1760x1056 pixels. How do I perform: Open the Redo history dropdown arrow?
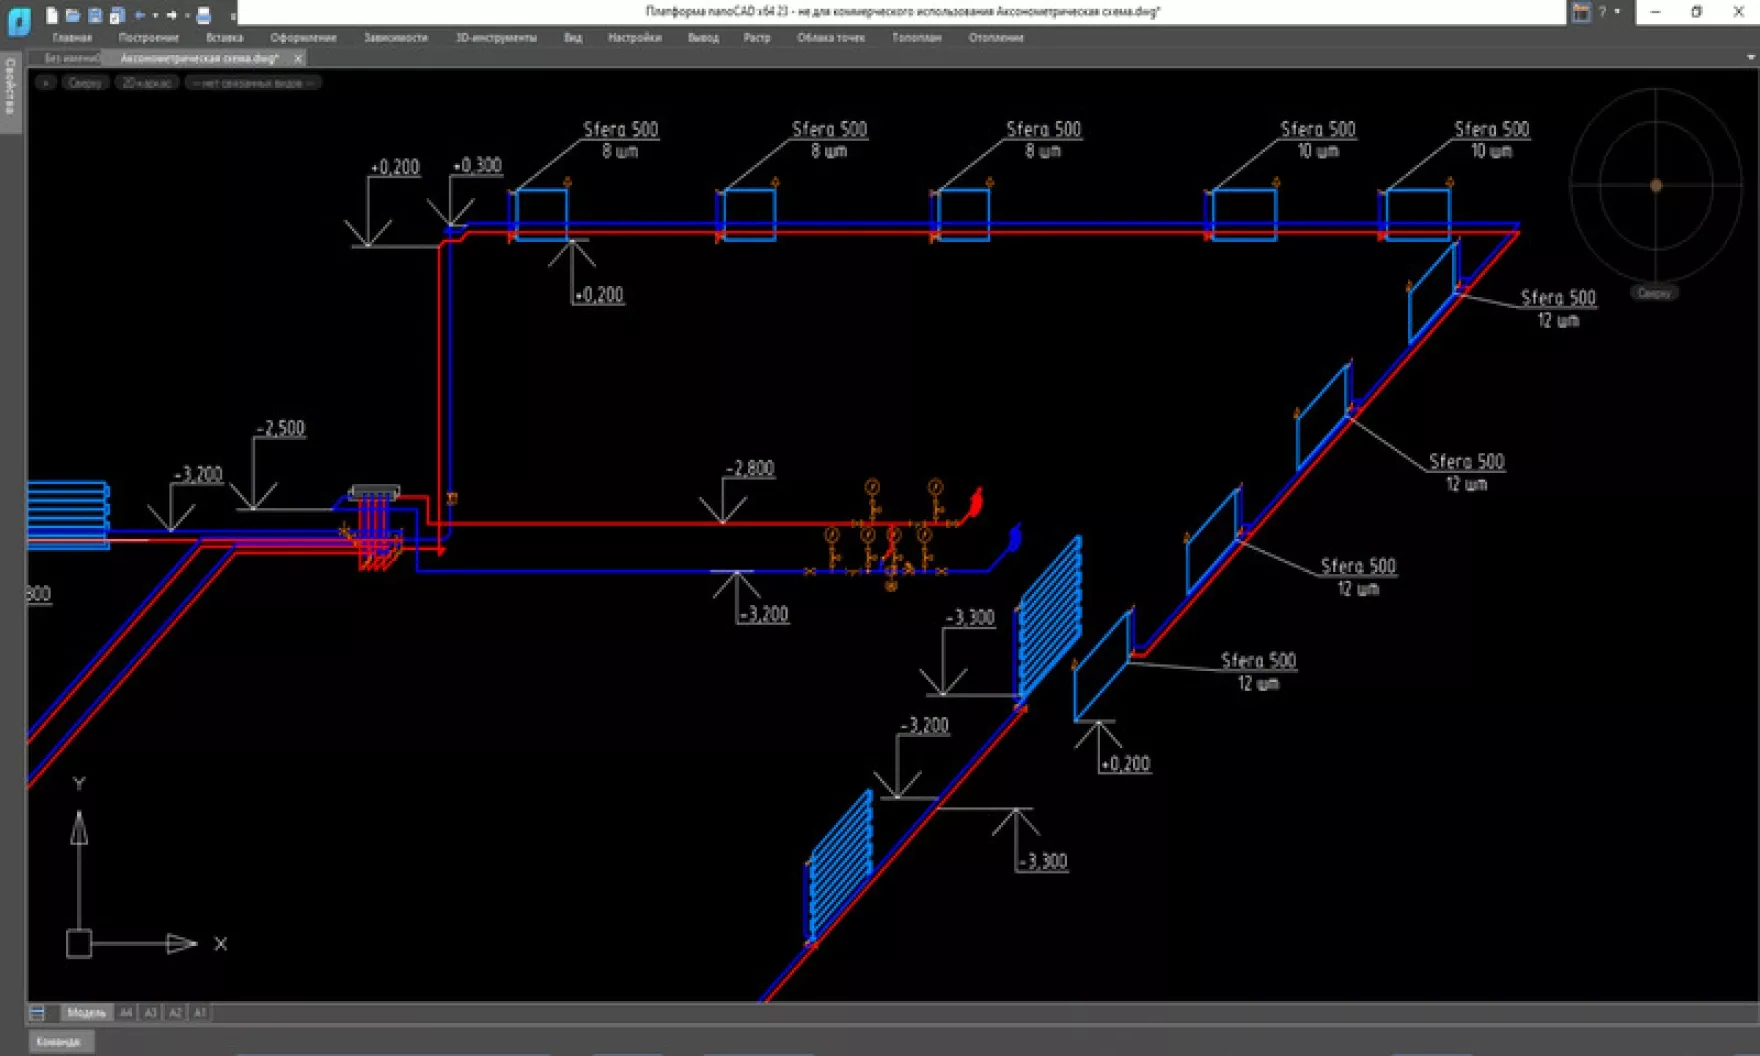click(188, 16)
